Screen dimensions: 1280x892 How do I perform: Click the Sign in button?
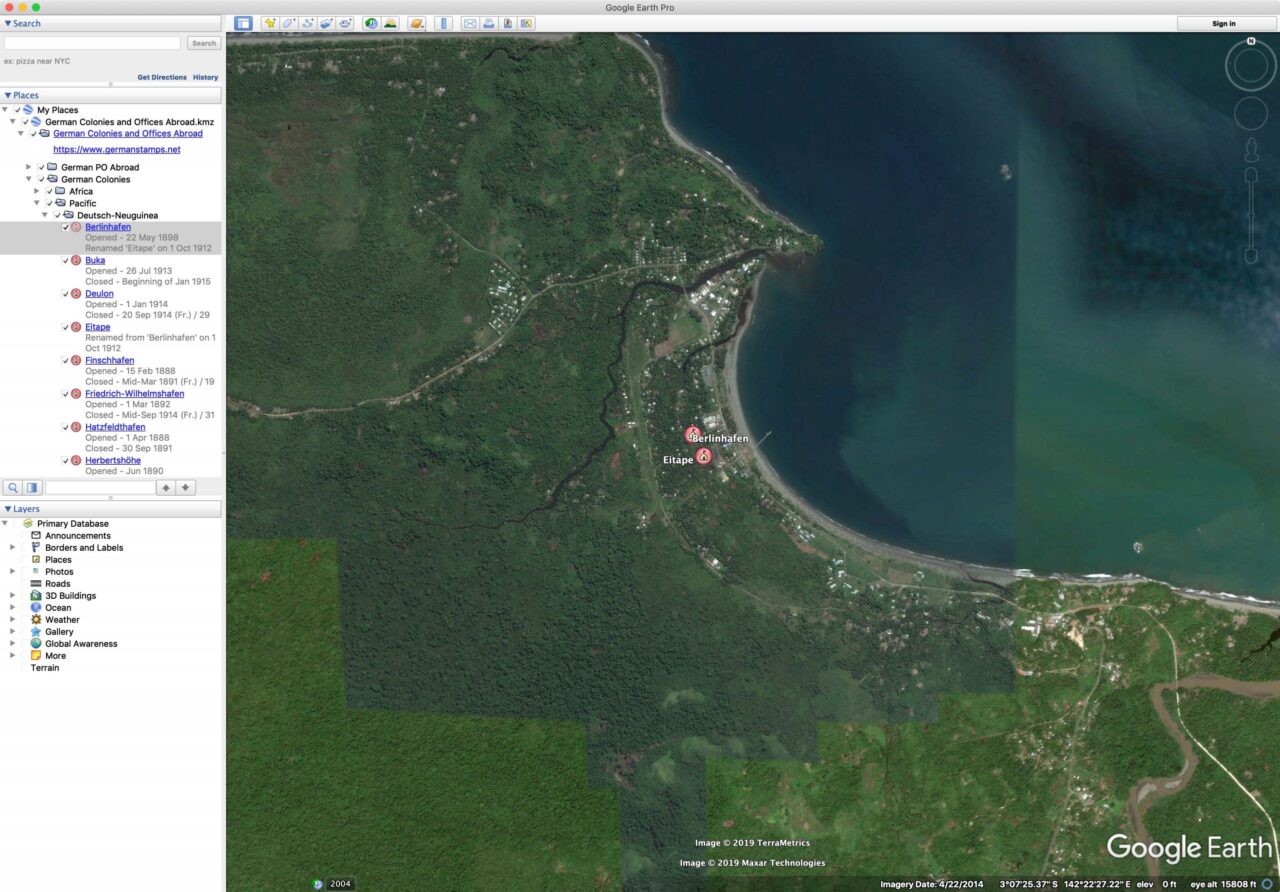(x=1223, y=23)
